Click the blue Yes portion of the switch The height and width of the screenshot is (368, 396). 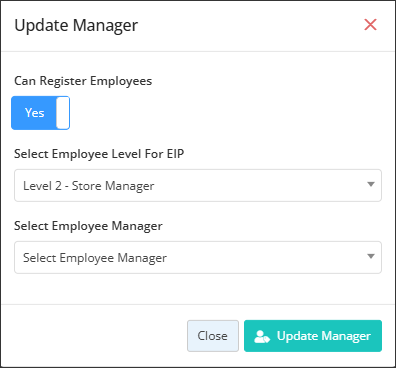pos(34,113)
